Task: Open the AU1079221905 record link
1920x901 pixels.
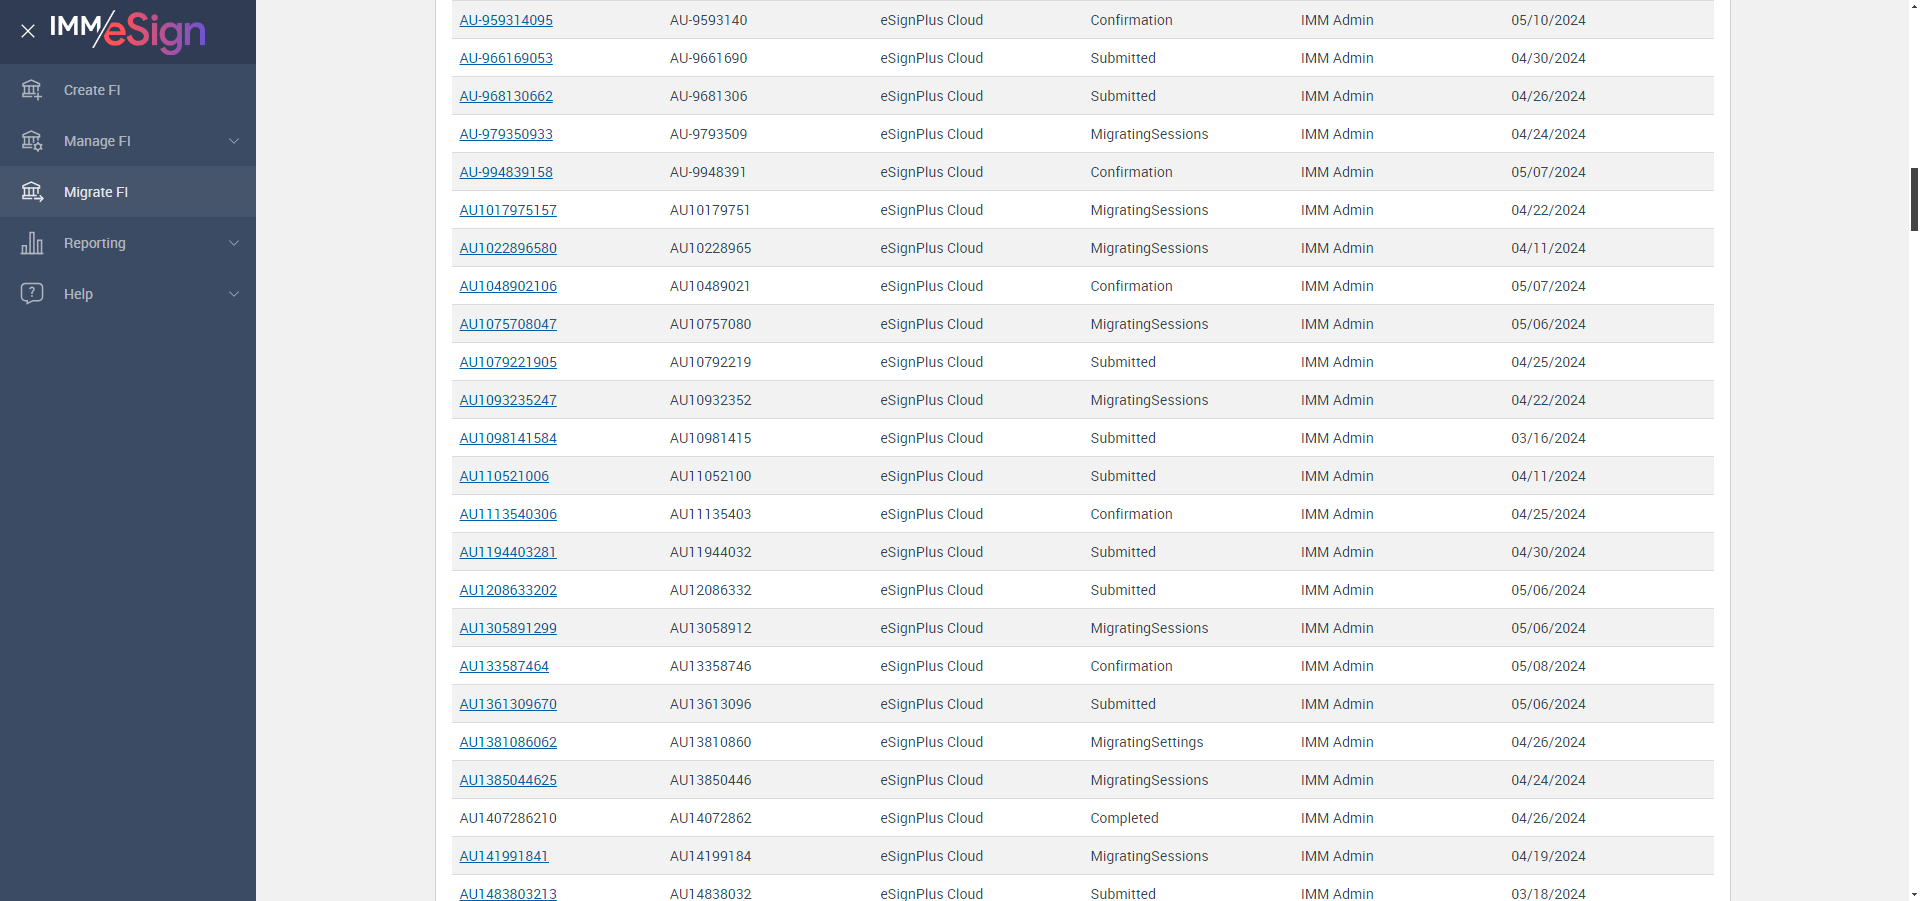Action: click(508, 362)
